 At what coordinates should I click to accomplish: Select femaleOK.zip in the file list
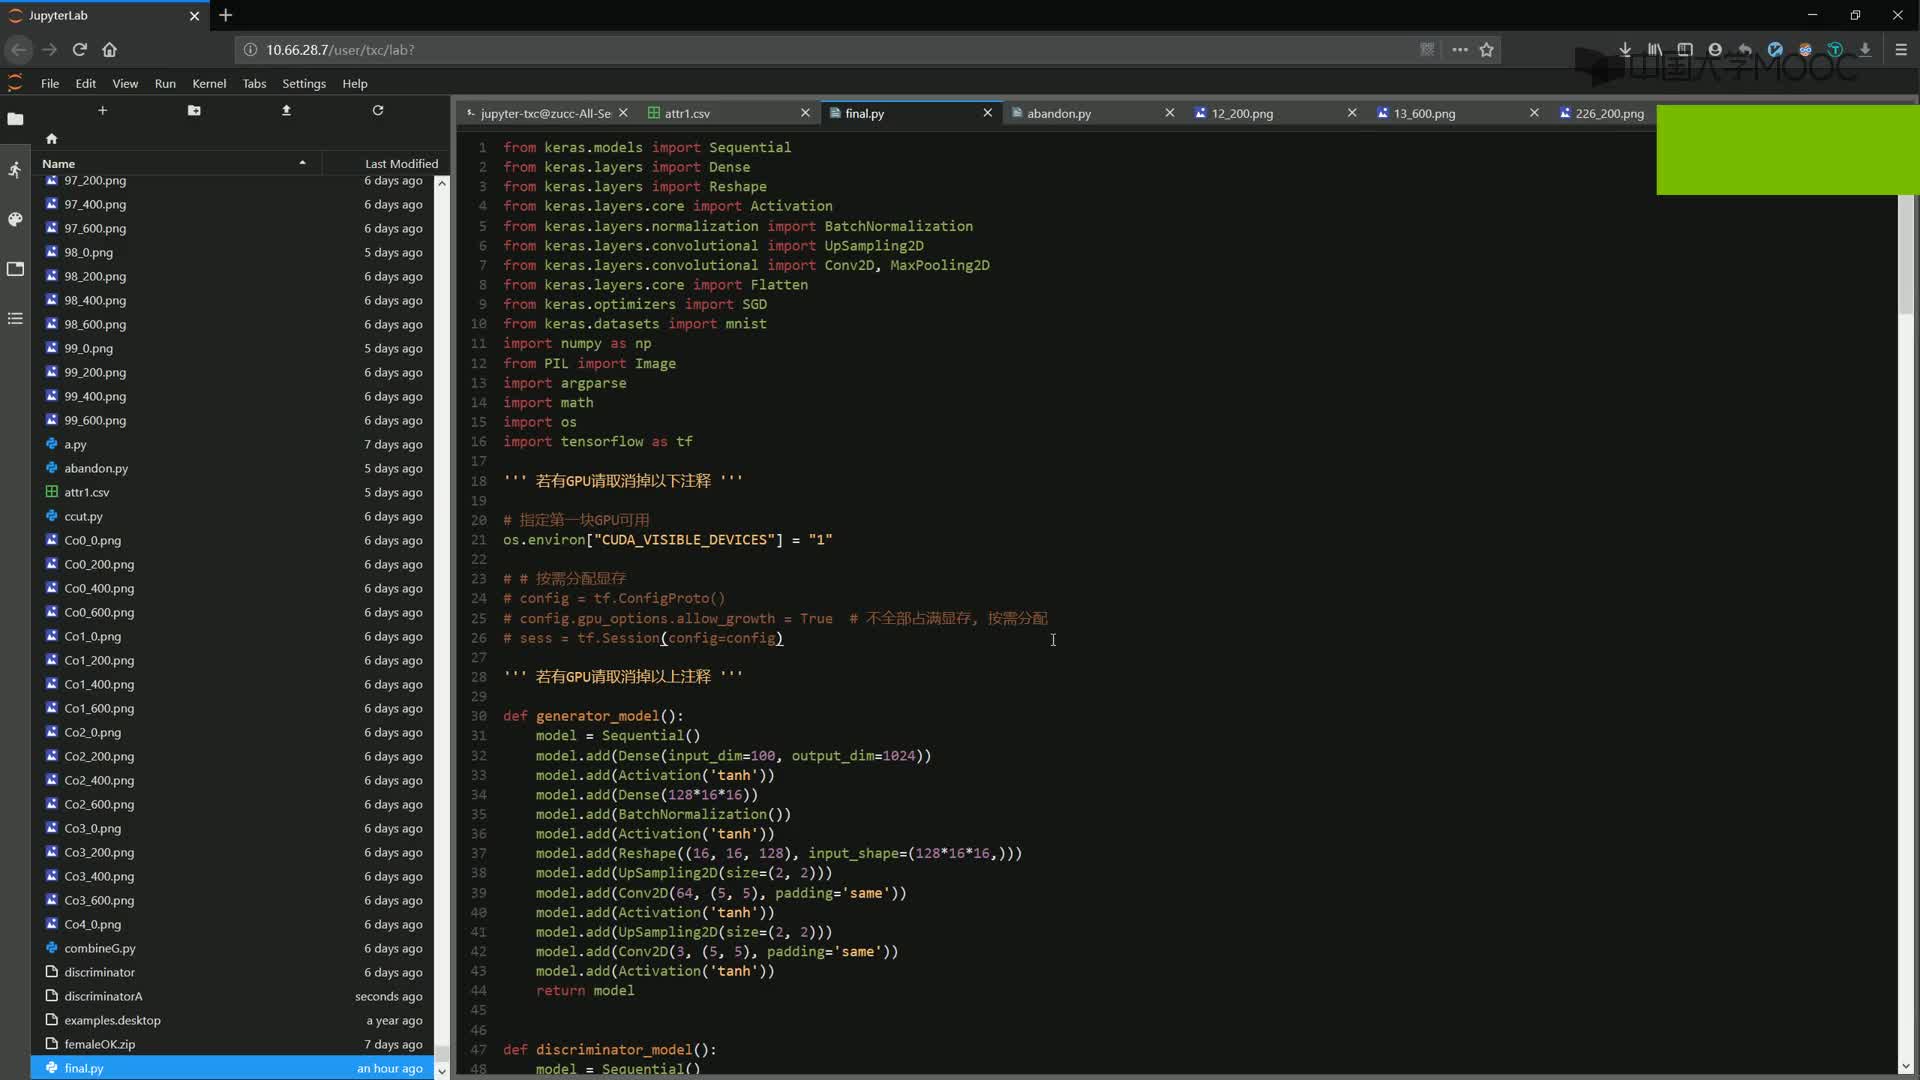pyautogui.click(x=232, y=1044)
